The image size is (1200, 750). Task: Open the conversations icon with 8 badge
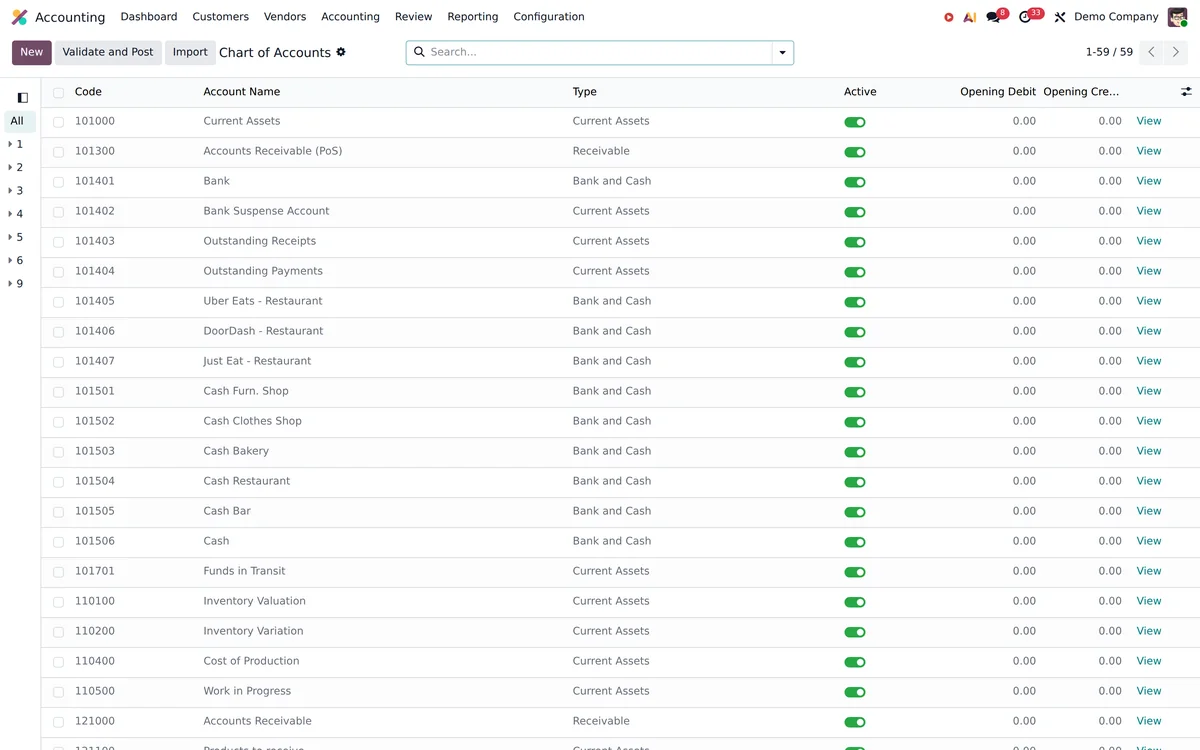[x=993, y=17]
